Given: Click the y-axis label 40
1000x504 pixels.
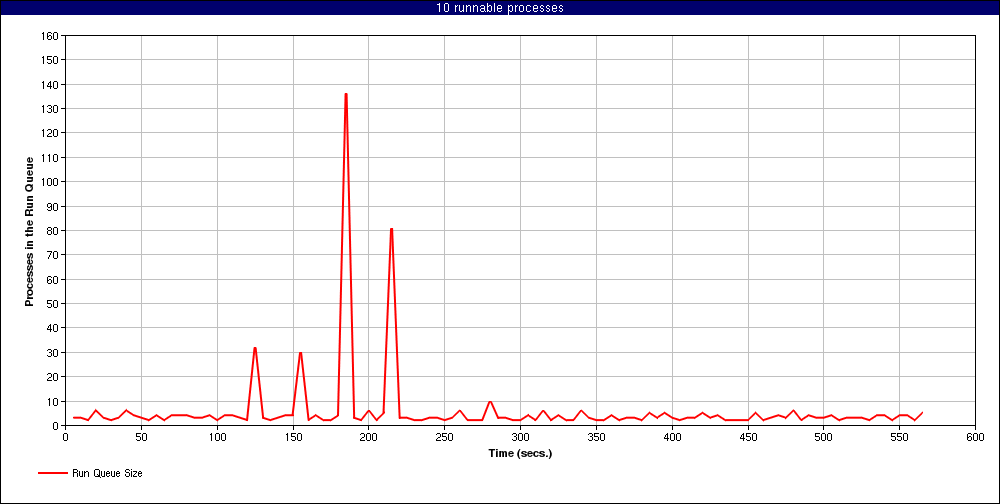Looking at the screenshot, I should (54, 328).
